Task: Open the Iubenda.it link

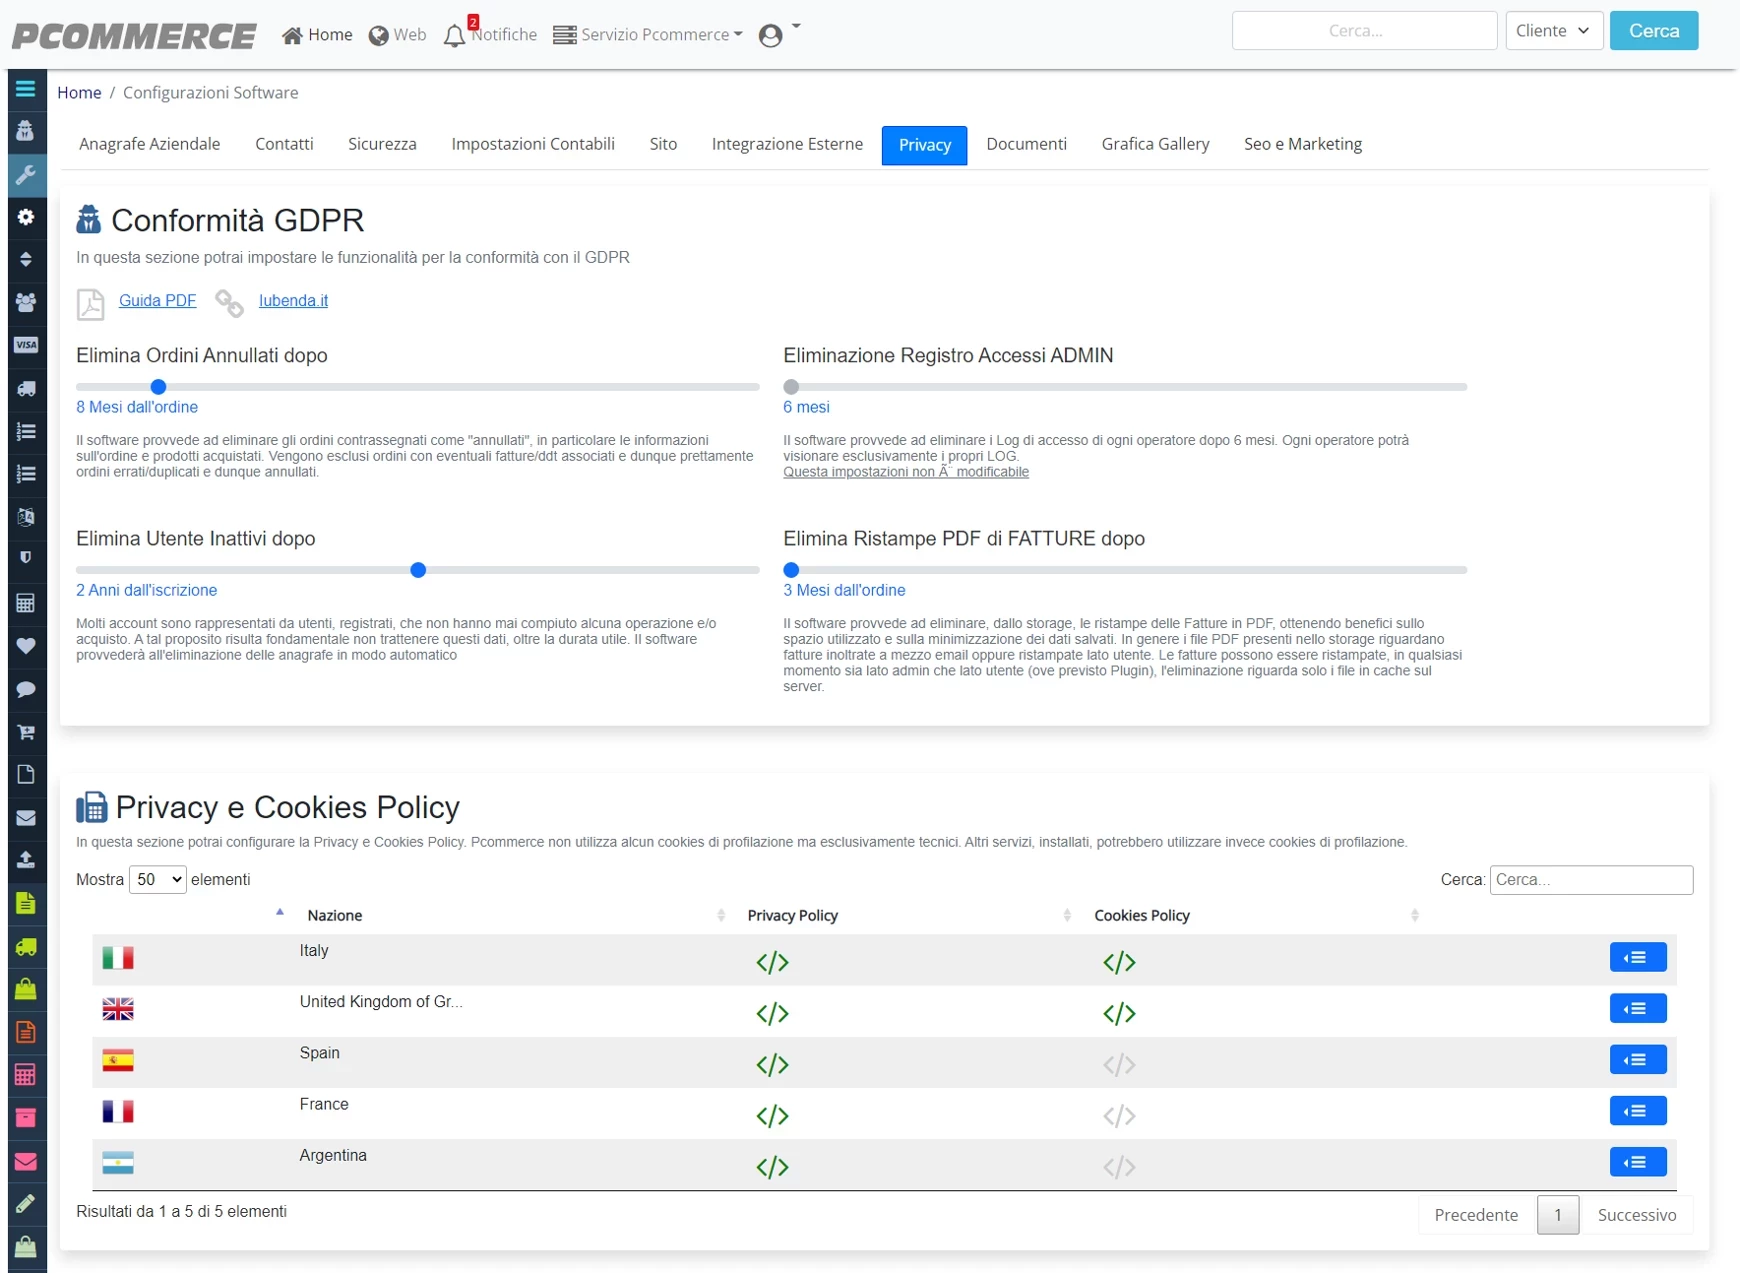Action: [293, 300]
